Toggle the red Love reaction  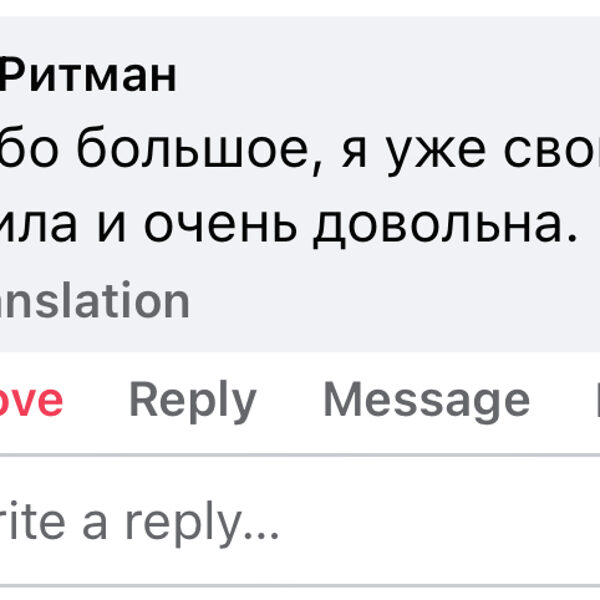(x=32, y=400)
